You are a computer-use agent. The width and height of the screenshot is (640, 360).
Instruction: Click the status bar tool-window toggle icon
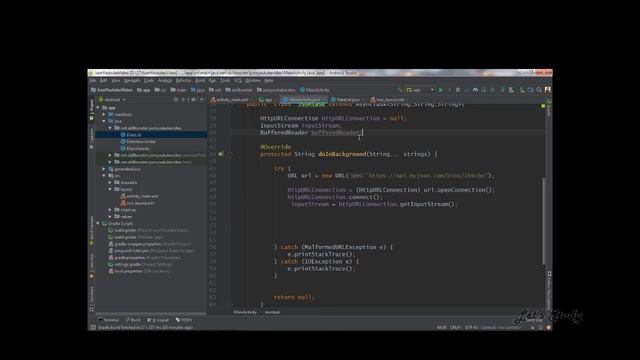coord(93,327)
